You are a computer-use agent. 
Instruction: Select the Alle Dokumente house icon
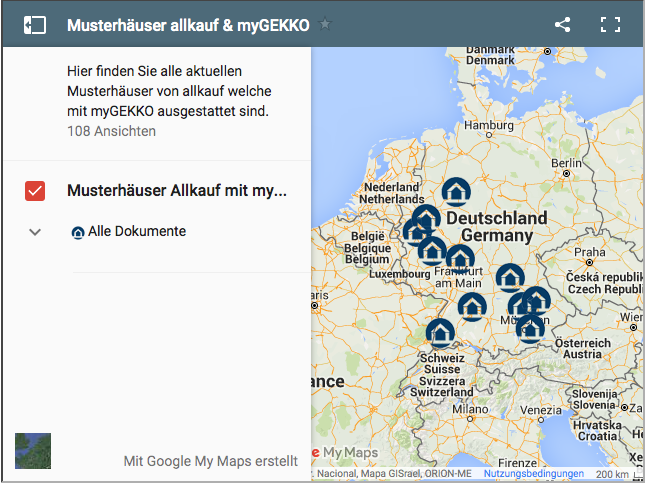[x=77, y=233]
